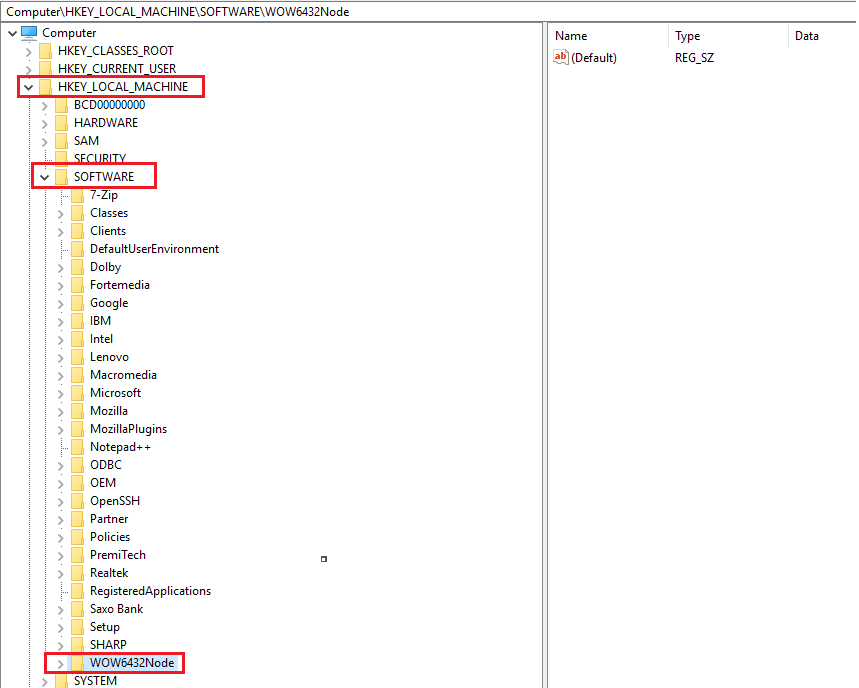Click the OpenSSH folder icon

point(78,501)
